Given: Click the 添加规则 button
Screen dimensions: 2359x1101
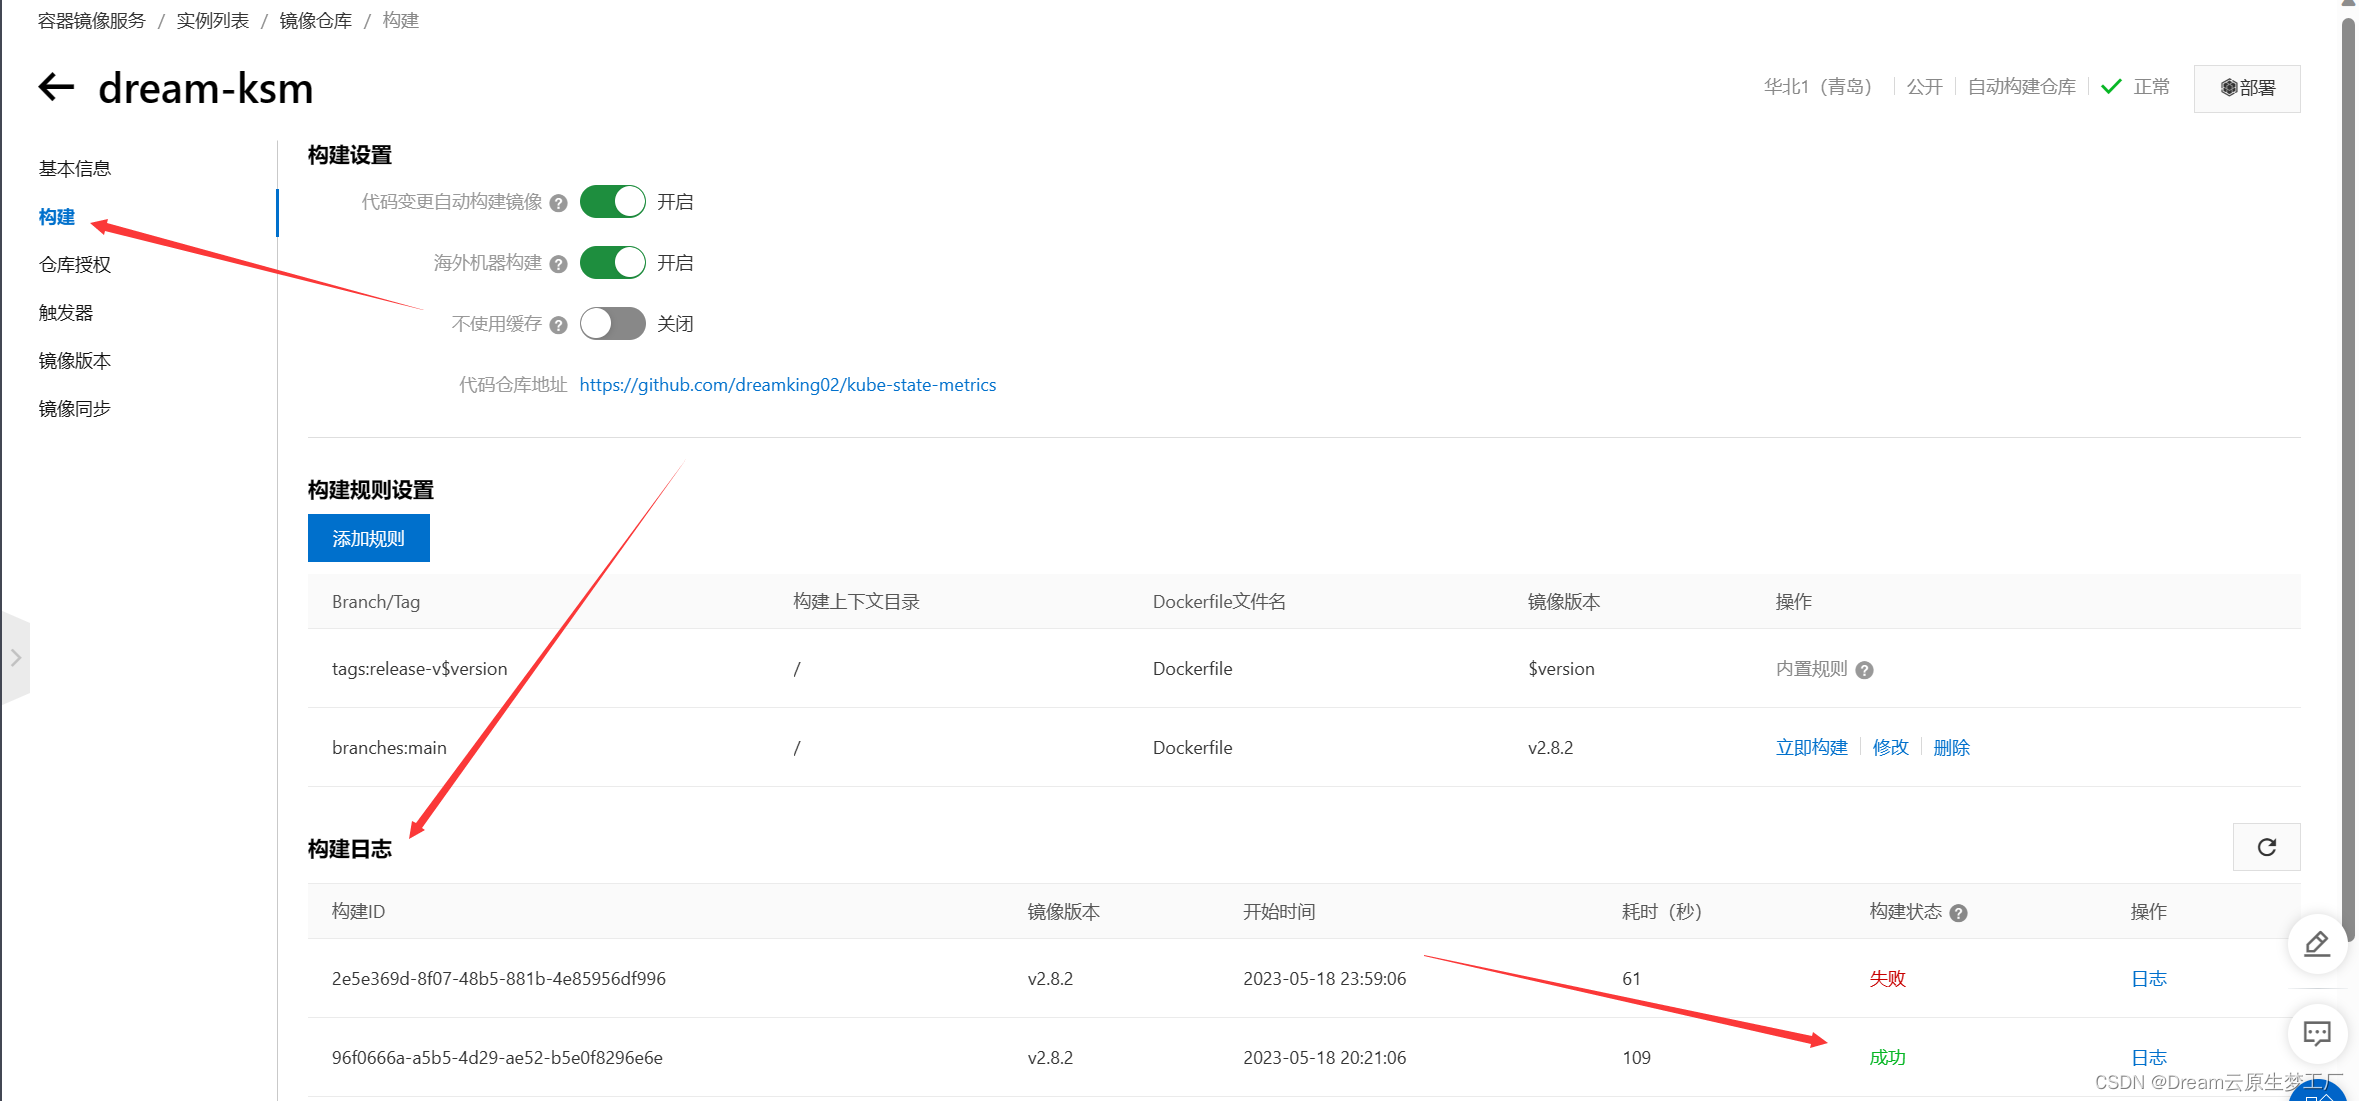Looking at the screenshot, I should (x=368, y=538).
